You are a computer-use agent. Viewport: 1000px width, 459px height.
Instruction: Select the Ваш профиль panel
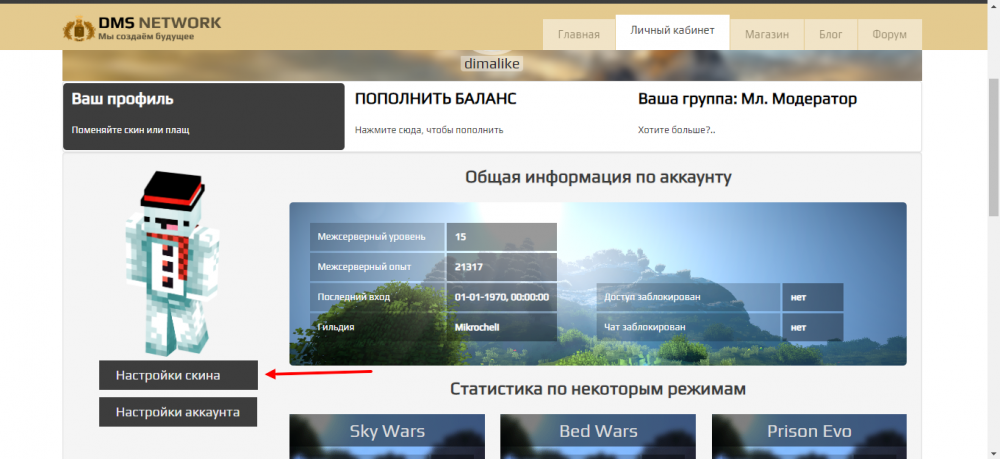pos(204,115)
